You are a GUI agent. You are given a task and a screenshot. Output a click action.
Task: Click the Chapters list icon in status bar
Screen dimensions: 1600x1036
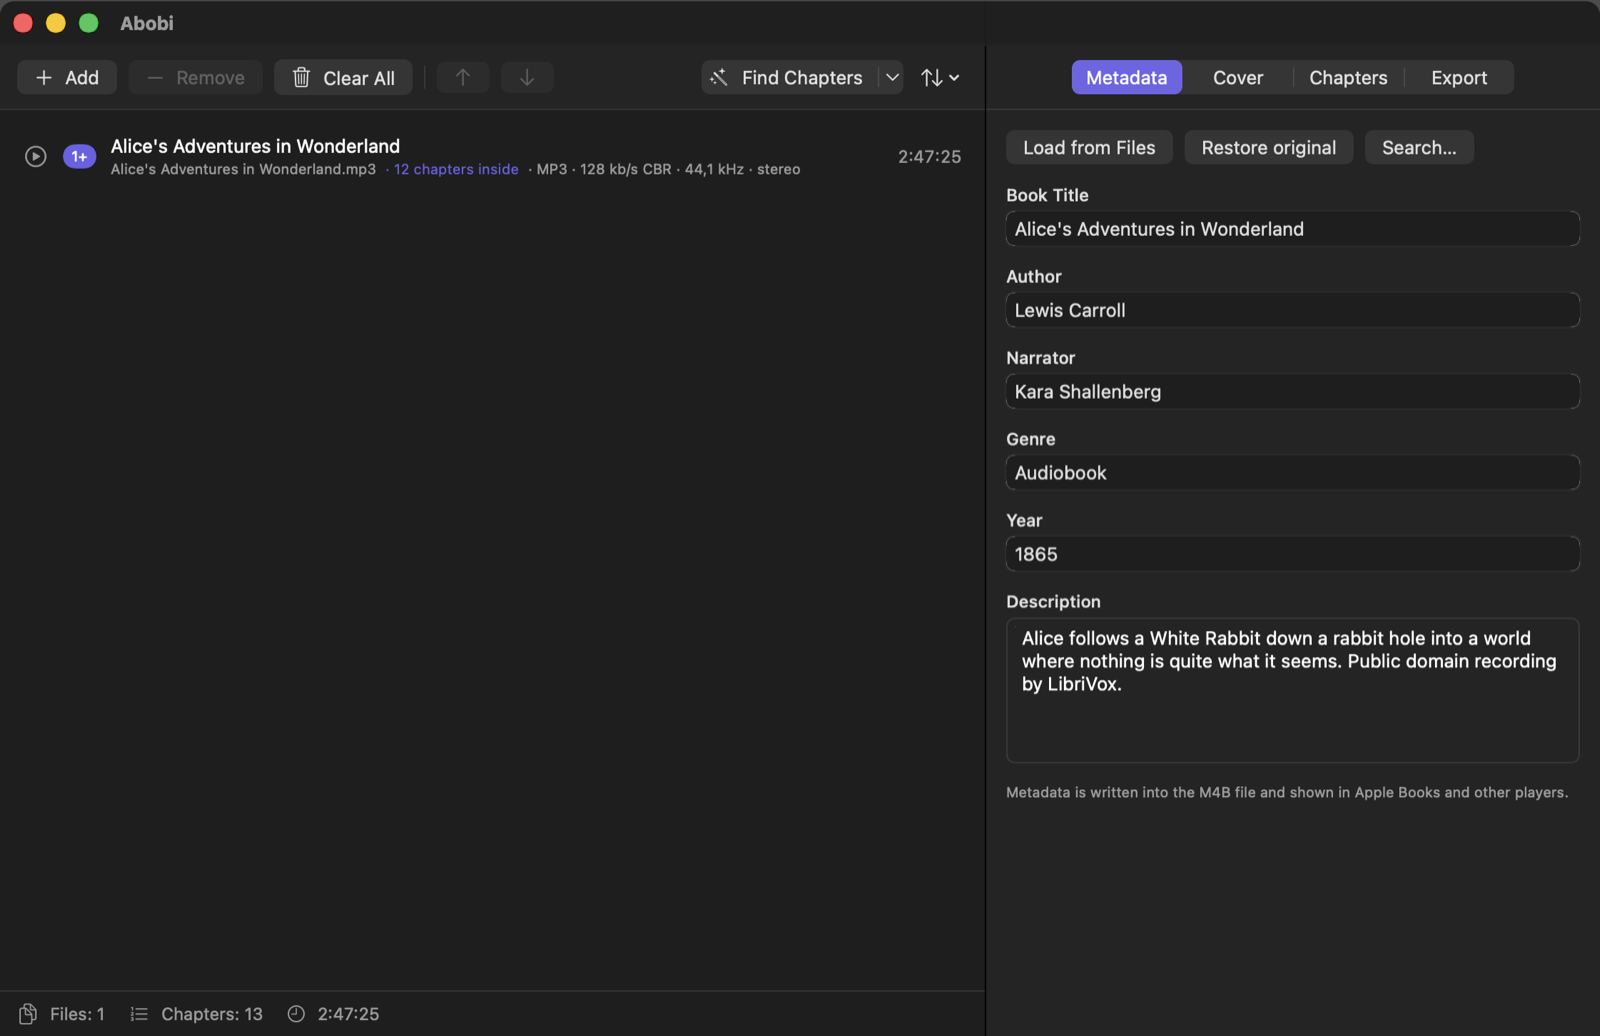139,1014
